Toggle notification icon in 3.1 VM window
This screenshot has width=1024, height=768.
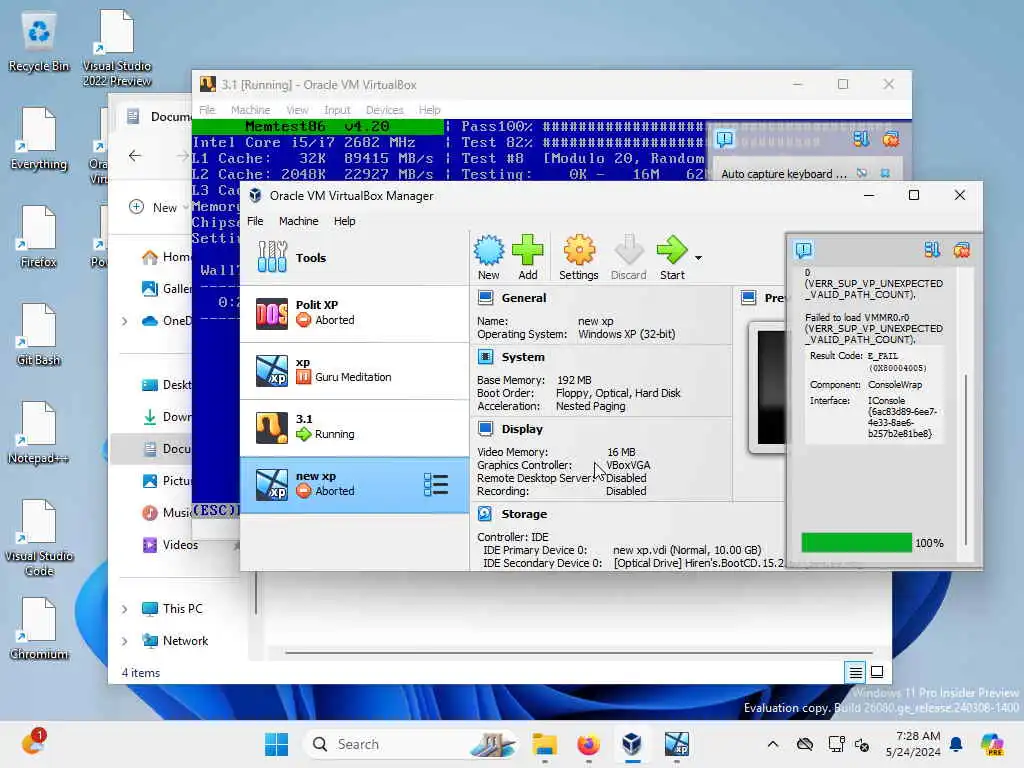725,139
